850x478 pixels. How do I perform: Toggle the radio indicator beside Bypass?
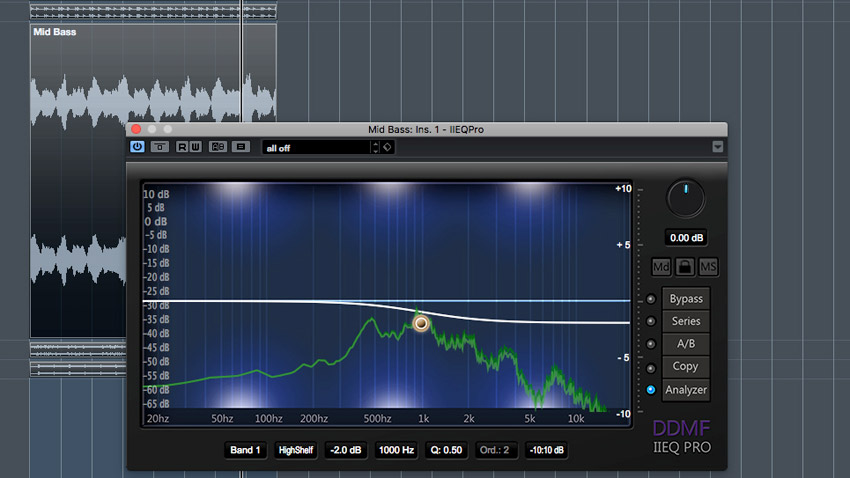click(651, 299)
